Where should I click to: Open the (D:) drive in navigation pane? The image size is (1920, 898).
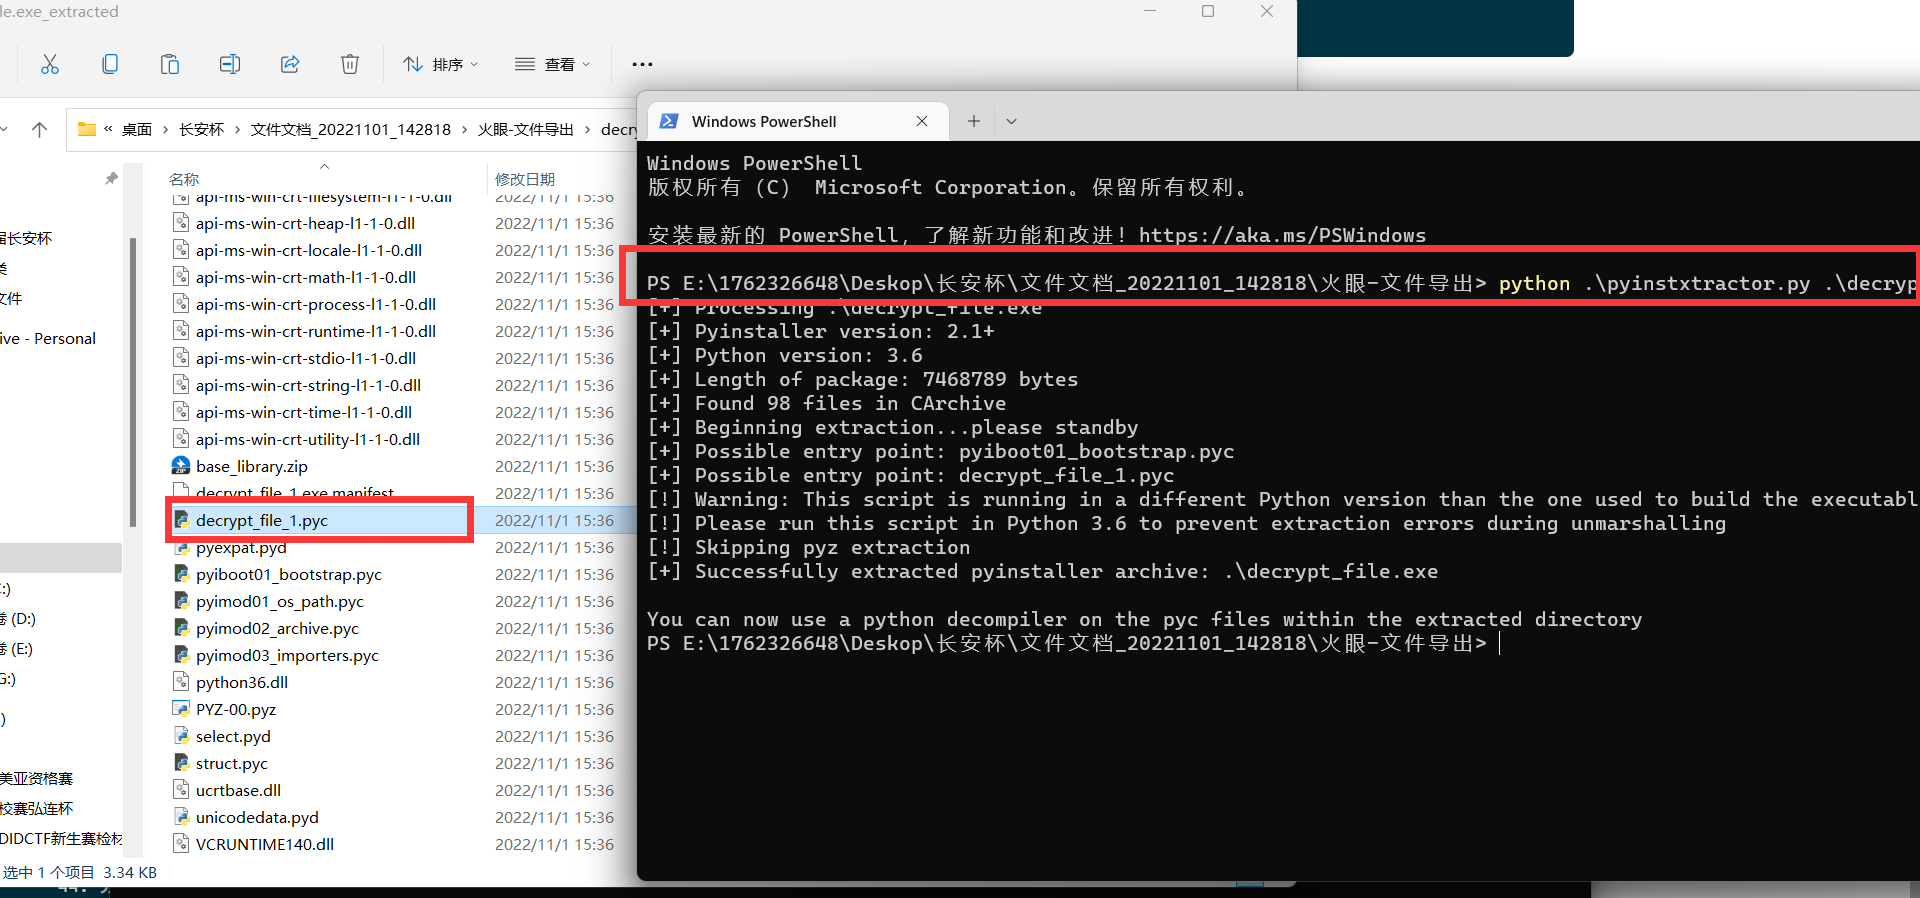pos(18,619)
